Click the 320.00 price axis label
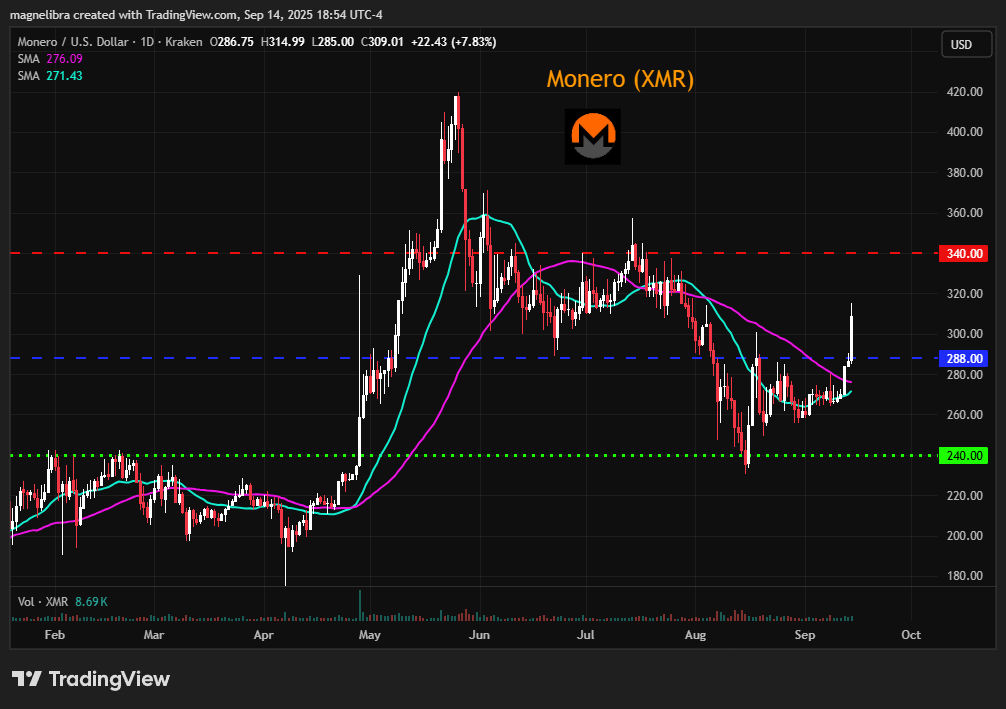The height and width of the screenshot is (709, 1006). 965,293
